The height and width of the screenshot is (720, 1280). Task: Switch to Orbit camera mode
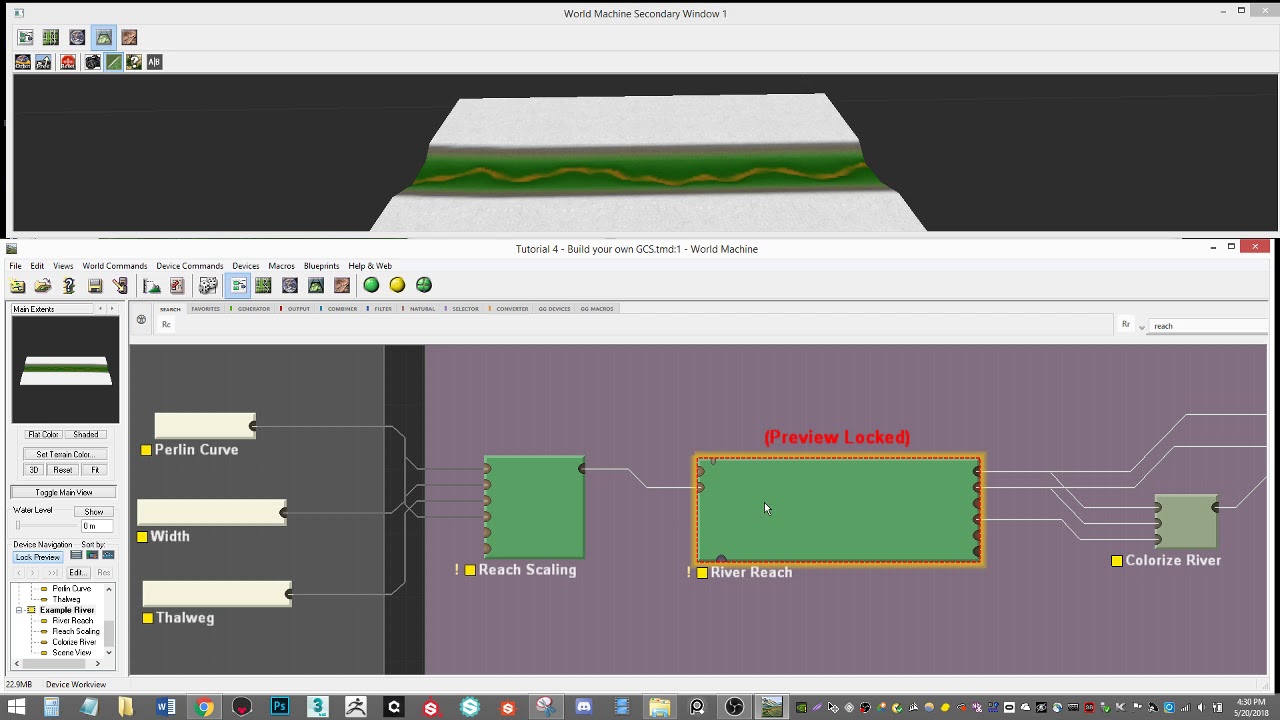pyautogui.click(x=22, y=62)
